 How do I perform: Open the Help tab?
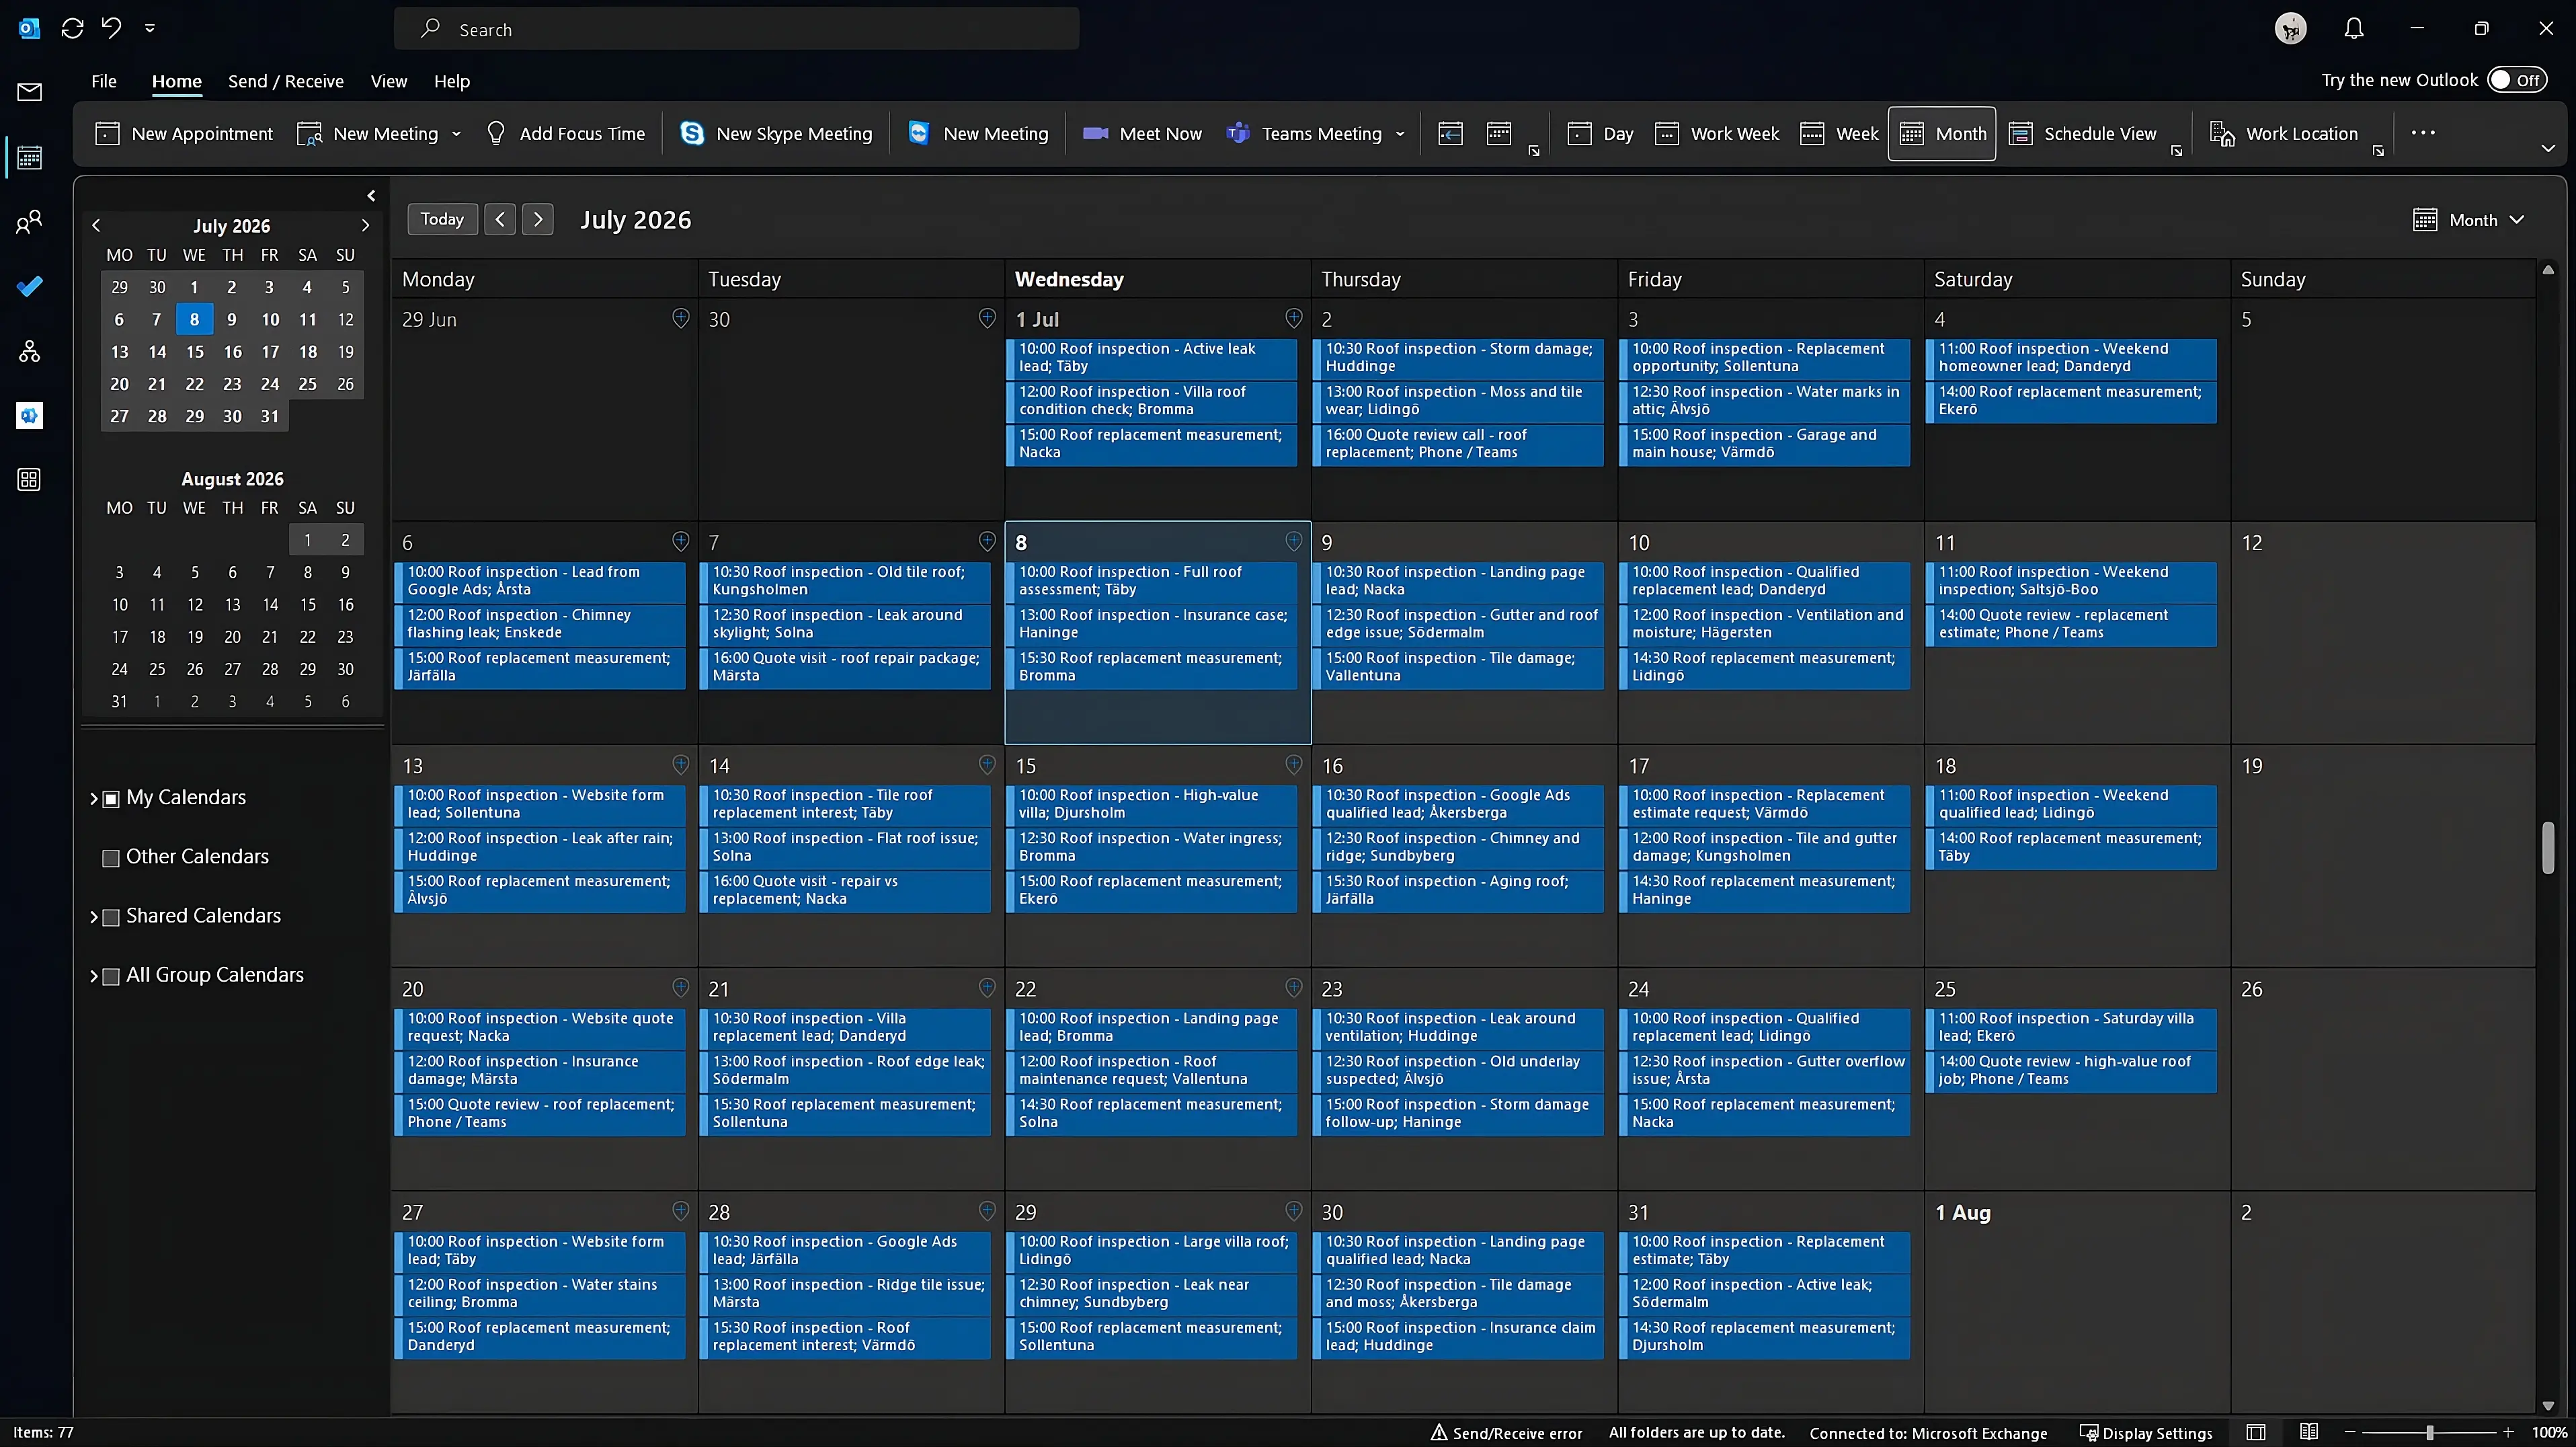pyautogui.click(x=452, y=81)
